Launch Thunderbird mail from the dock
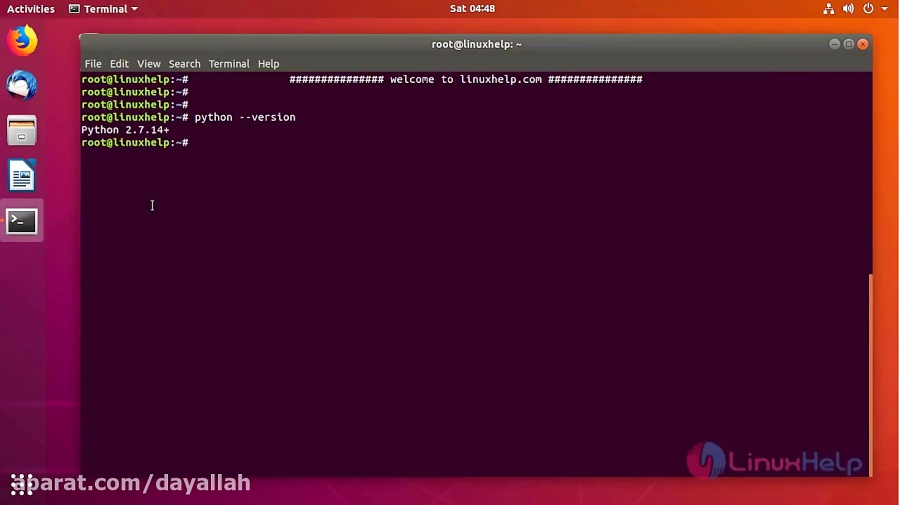 click(x=22, y=86)
